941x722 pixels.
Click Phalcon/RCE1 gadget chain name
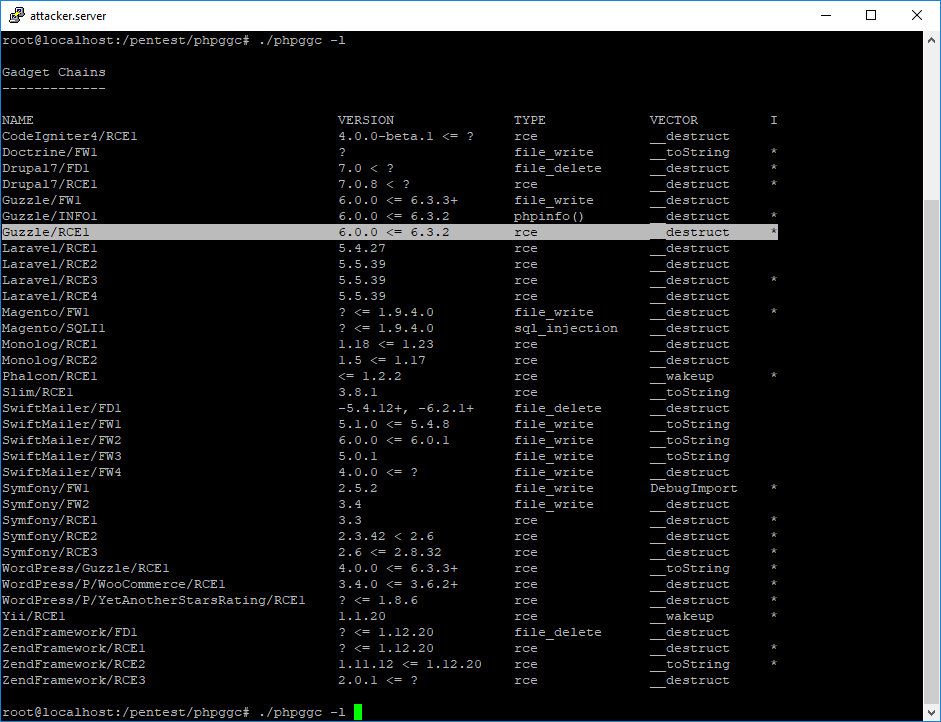point(50,376)
